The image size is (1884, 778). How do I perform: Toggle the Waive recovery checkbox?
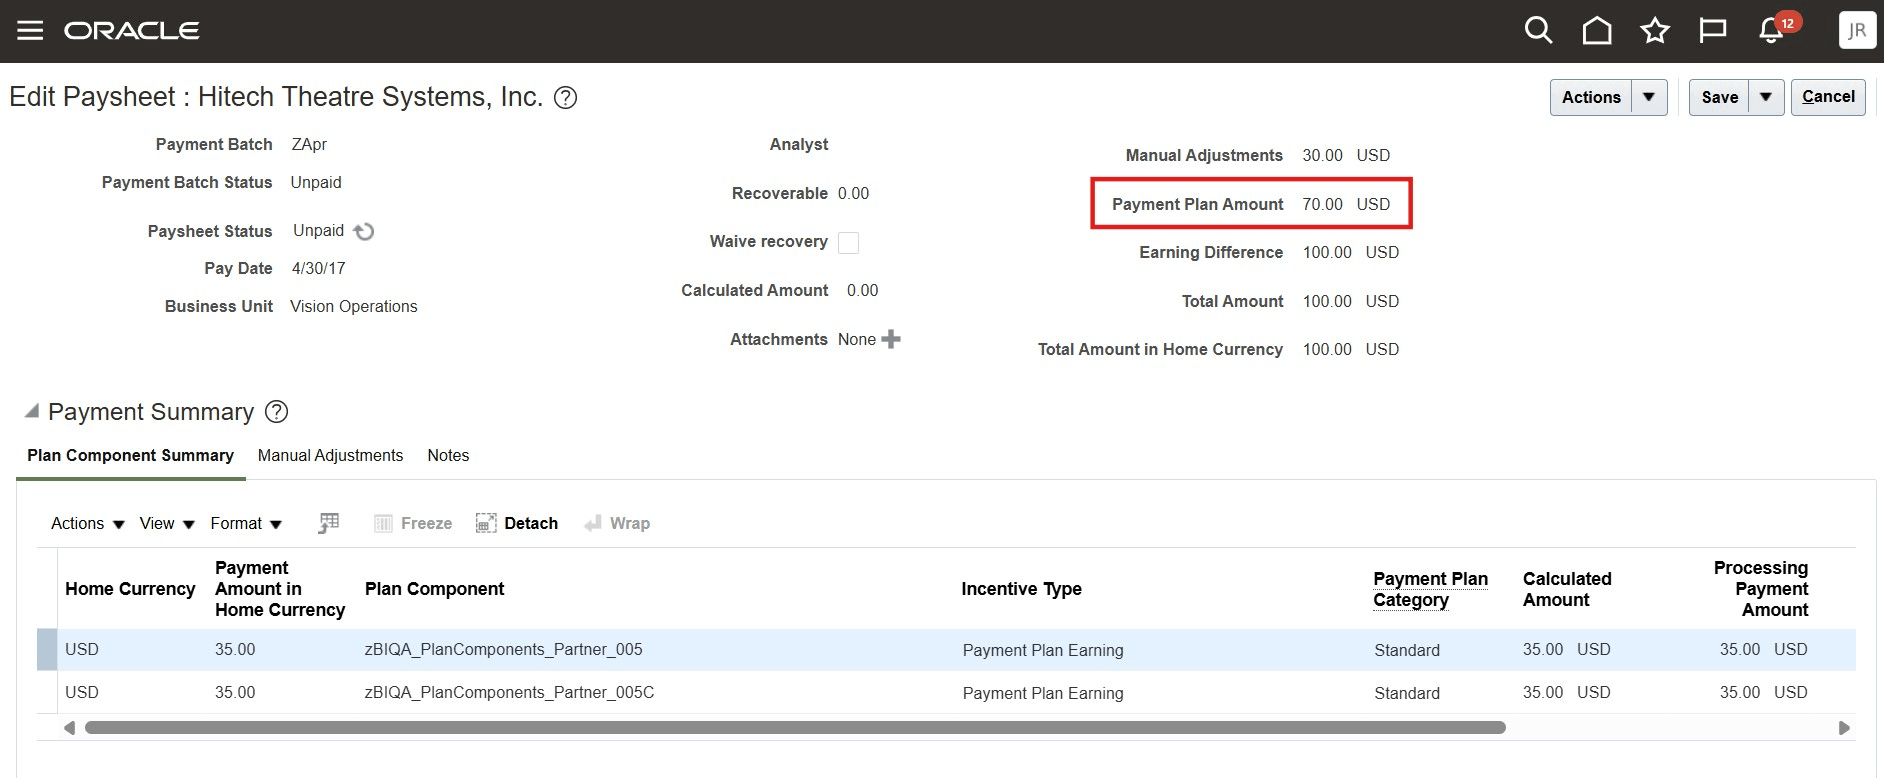click(x=848, y=242)
